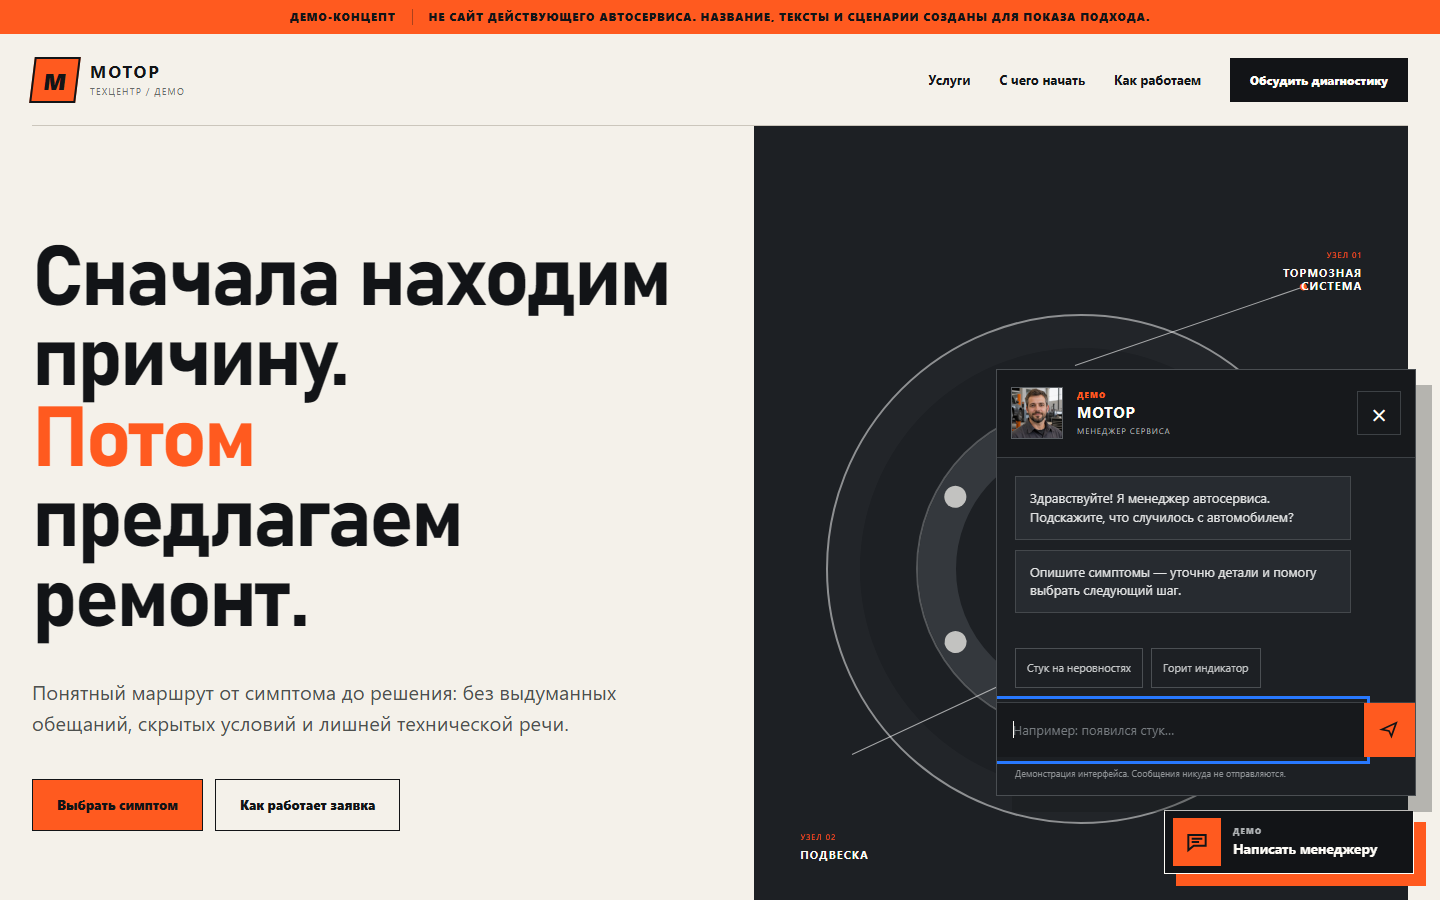This screenshot has height=900, width=1440.
Task: Click the Понятный маршрут description paragraph
Action: pos(324,709)
